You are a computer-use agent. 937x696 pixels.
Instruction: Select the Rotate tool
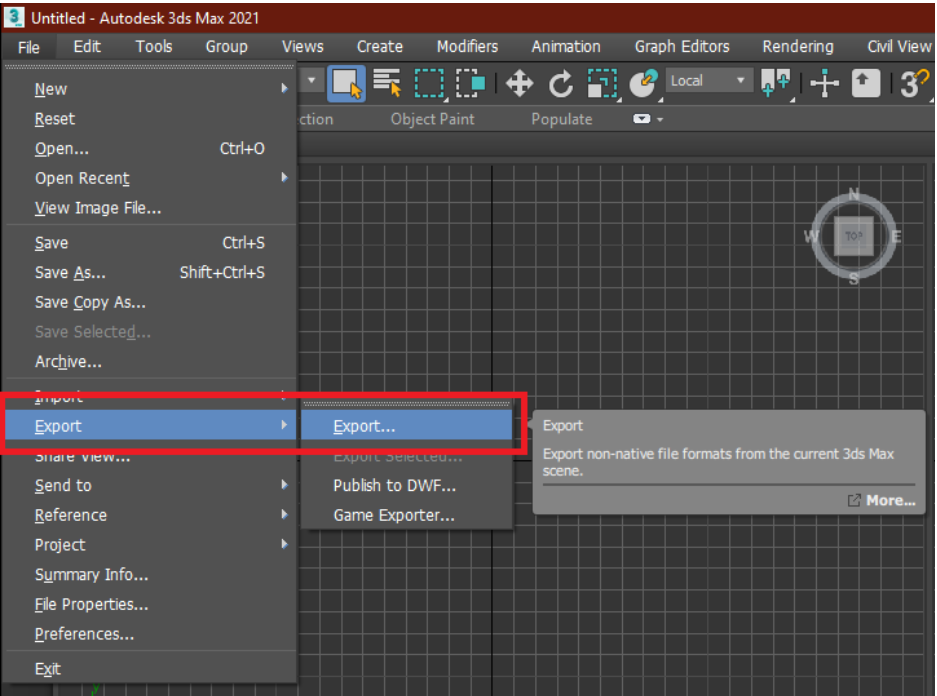[561, 83]
